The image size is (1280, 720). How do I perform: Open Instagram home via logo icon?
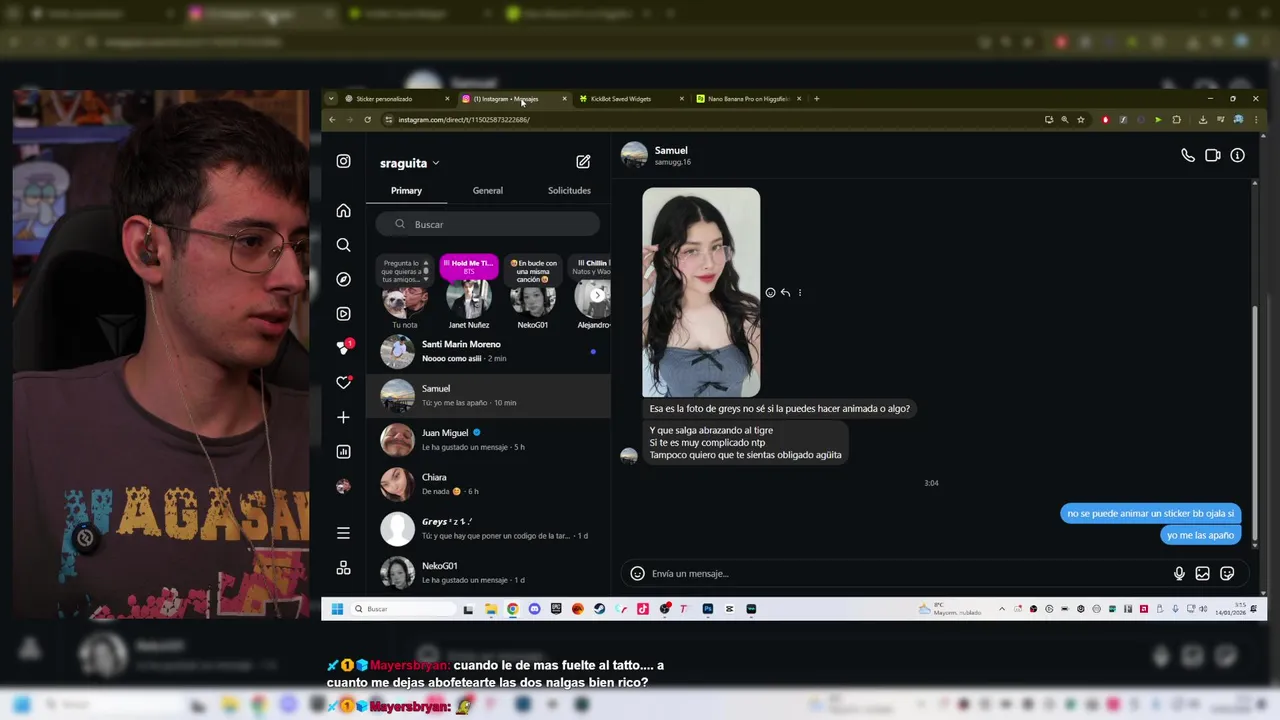tap(343, 161)
